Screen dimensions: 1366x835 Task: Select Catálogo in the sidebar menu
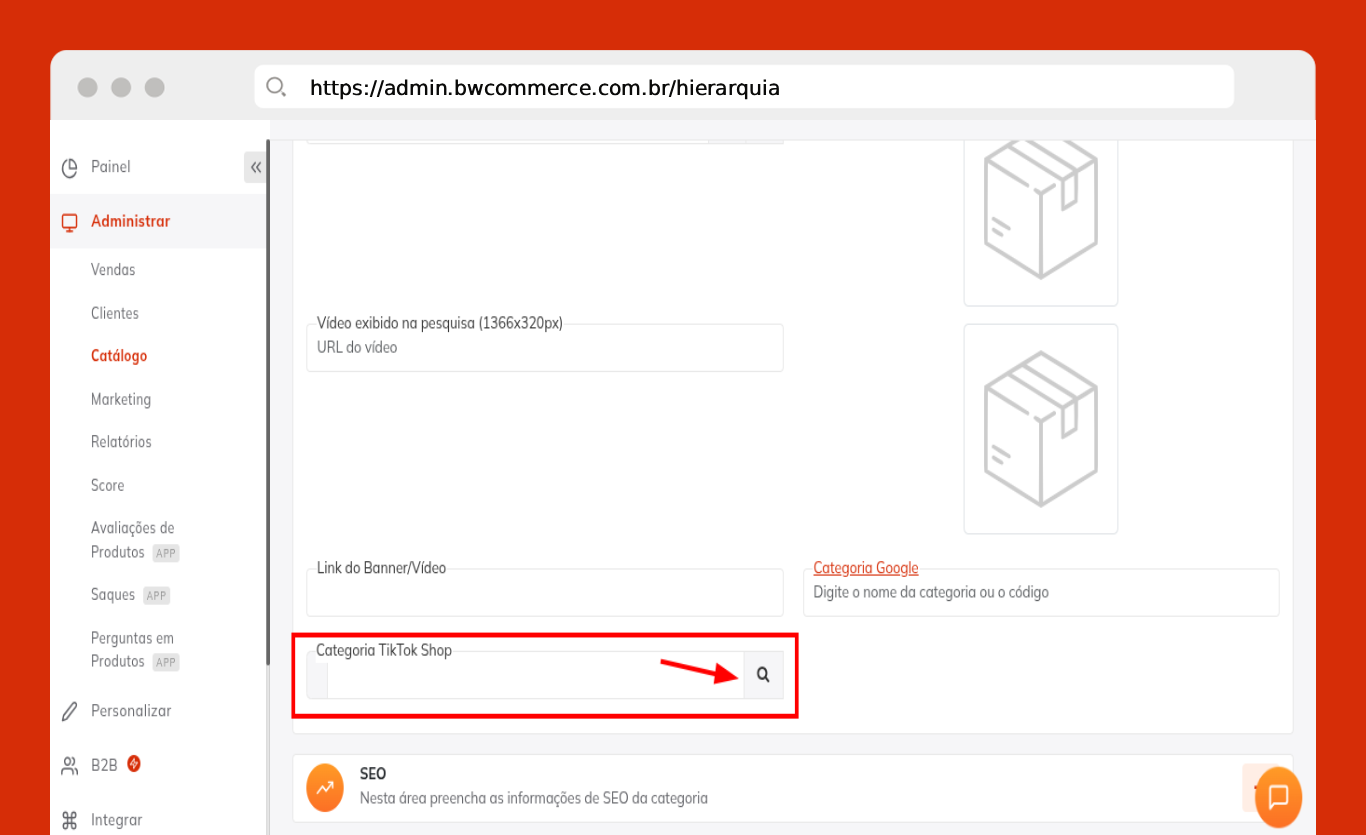119,356
